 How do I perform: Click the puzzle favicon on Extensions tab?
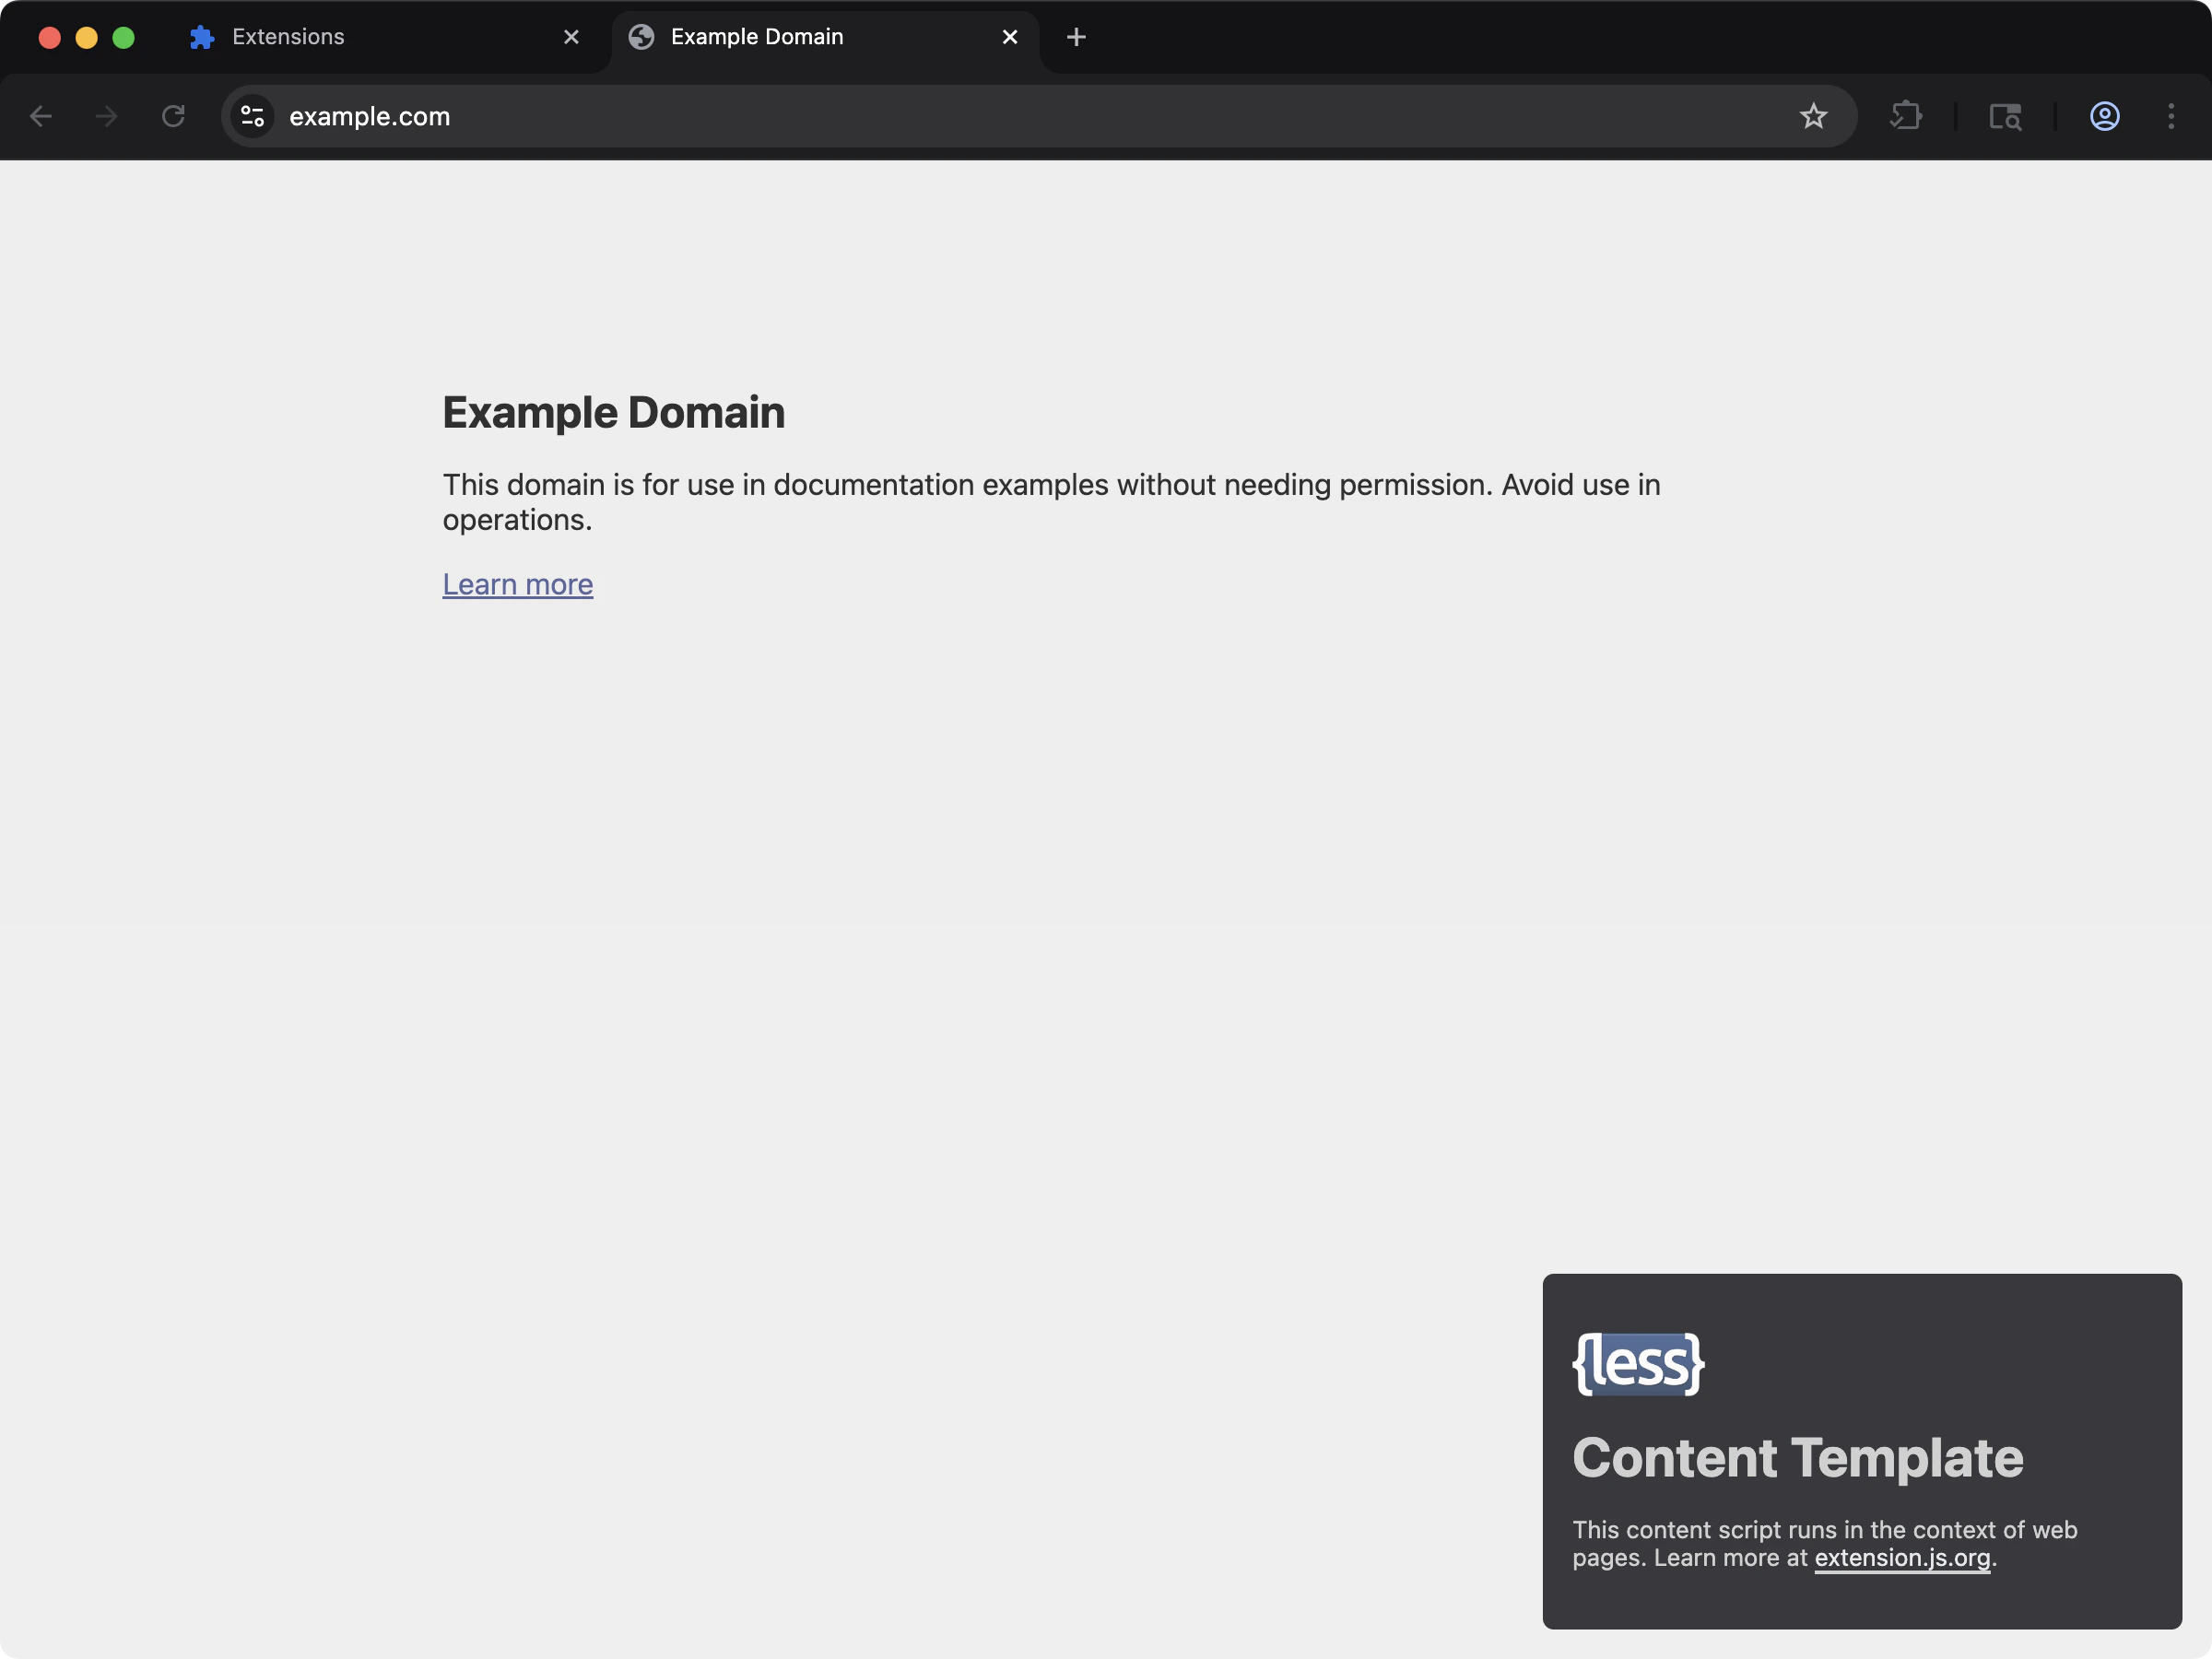pos(201,36)
